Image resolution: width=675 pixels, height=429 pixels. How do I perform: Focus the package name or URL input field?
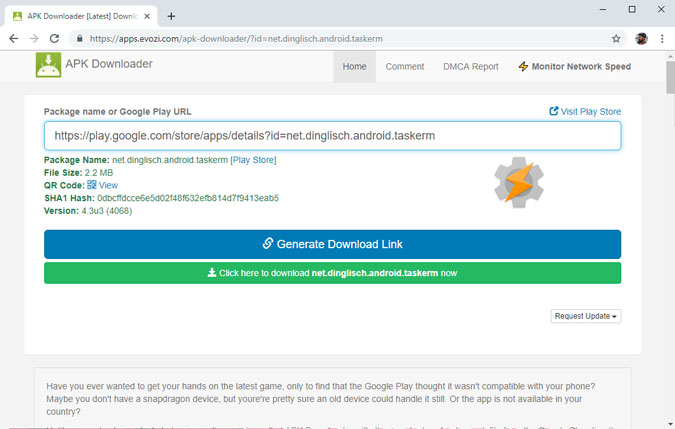tap(332, 136)
